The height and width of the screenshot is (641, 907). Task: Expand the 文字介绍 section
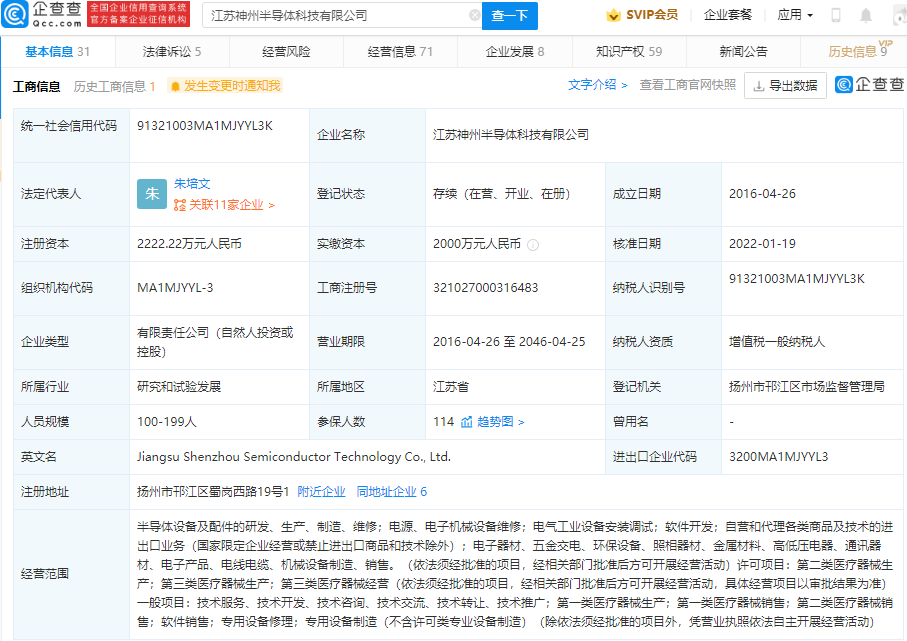click(598, 85)
